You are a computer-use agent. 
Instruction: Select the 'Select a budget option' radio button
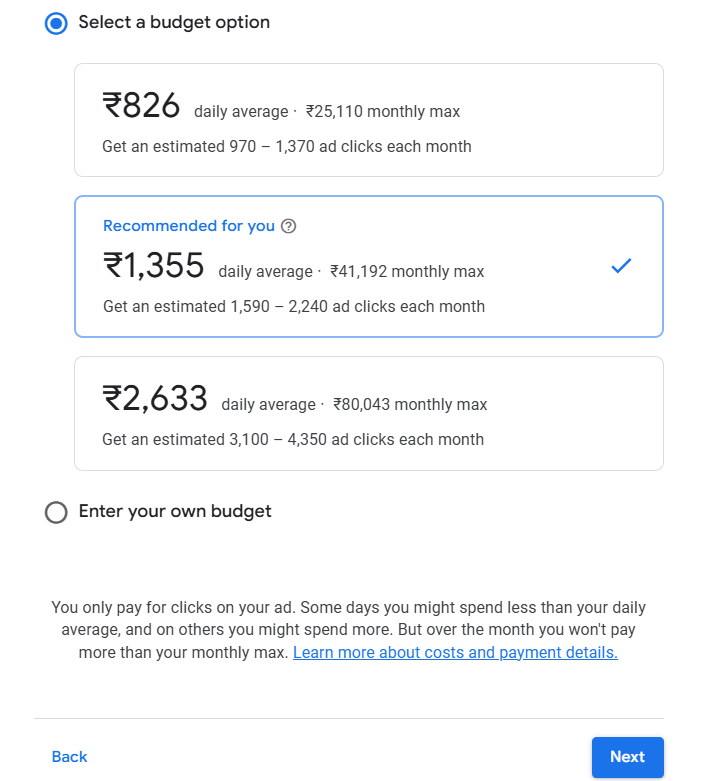click(x=56, y=23)
